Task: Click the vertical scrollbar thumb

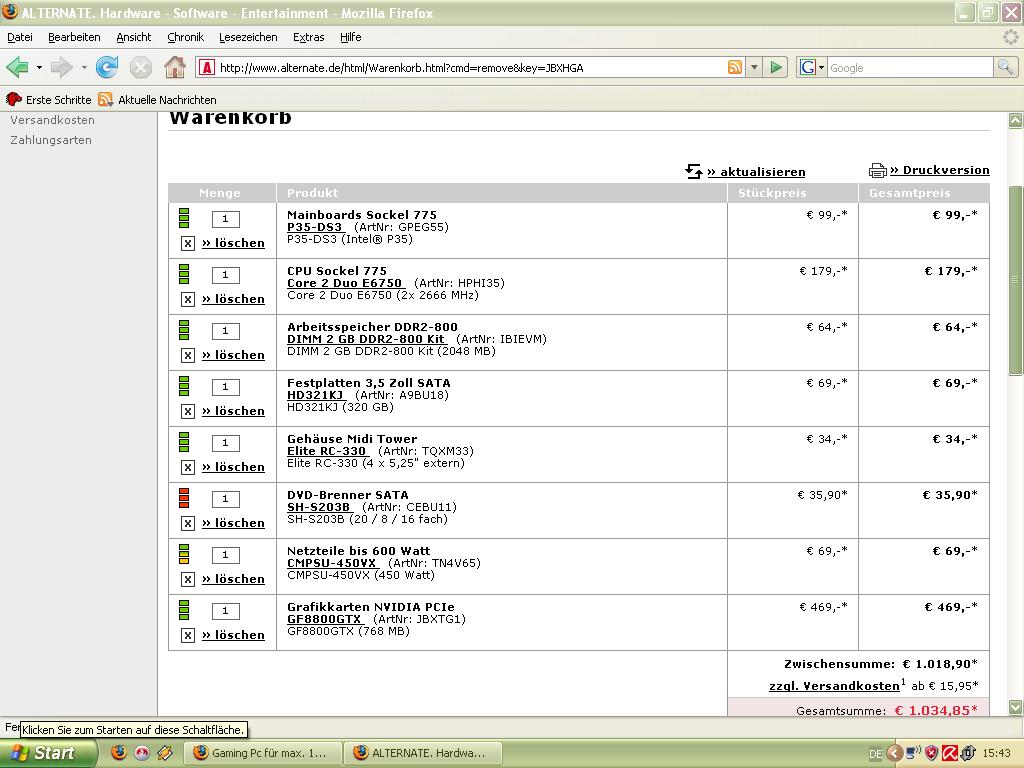Action: point(1015,280)
